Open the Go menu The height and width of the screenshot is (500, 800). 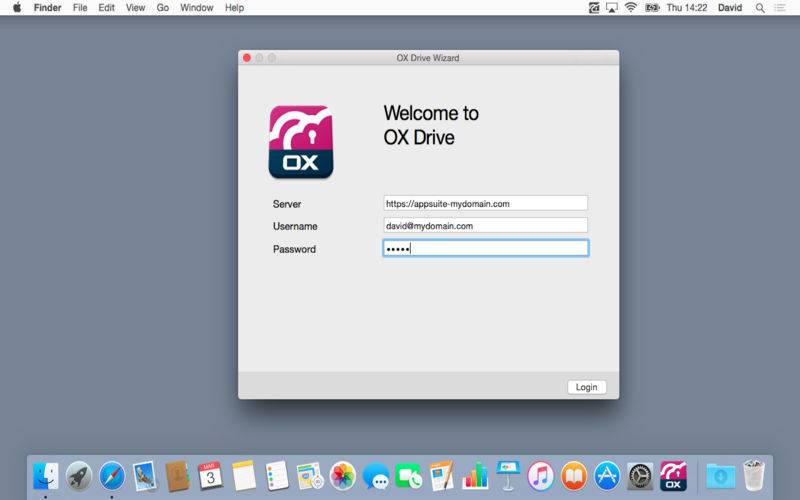pyautogui.click(x=163, y=8)
